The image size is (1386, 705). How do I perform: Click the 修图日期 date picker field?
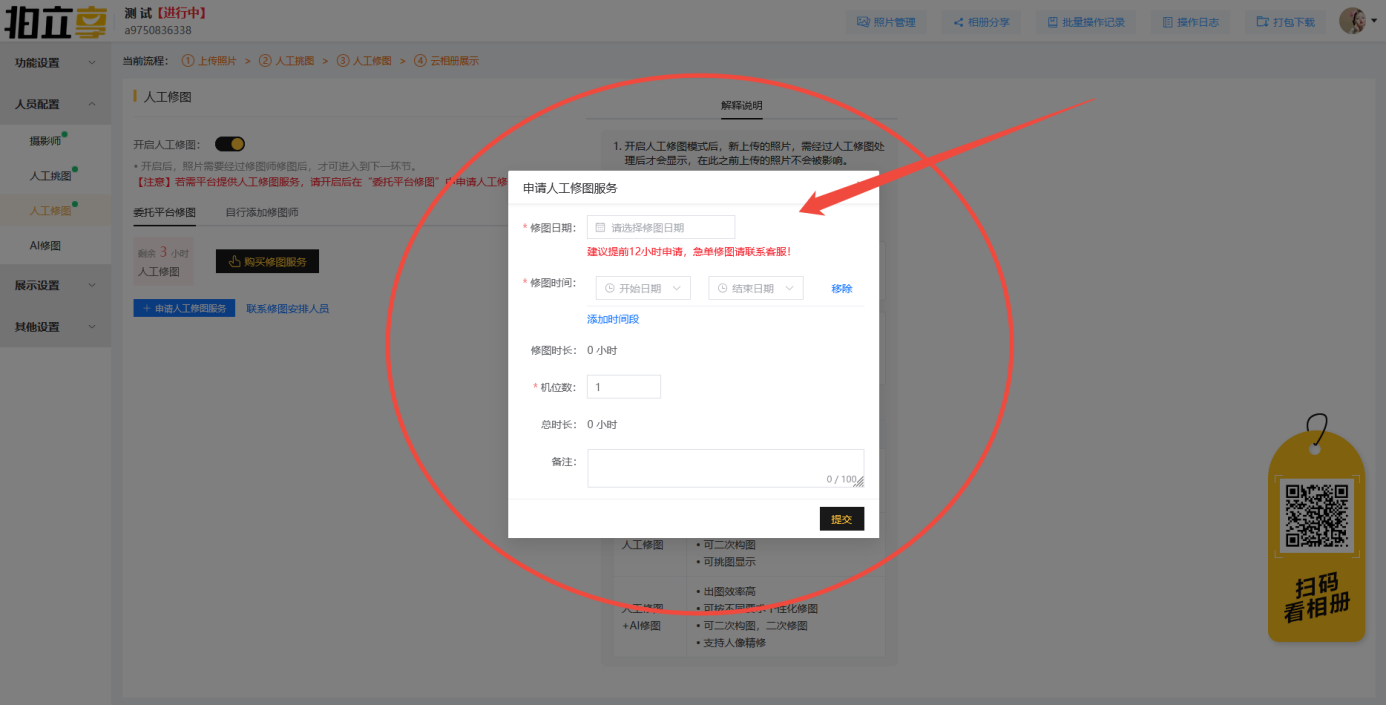click(661, 227)
